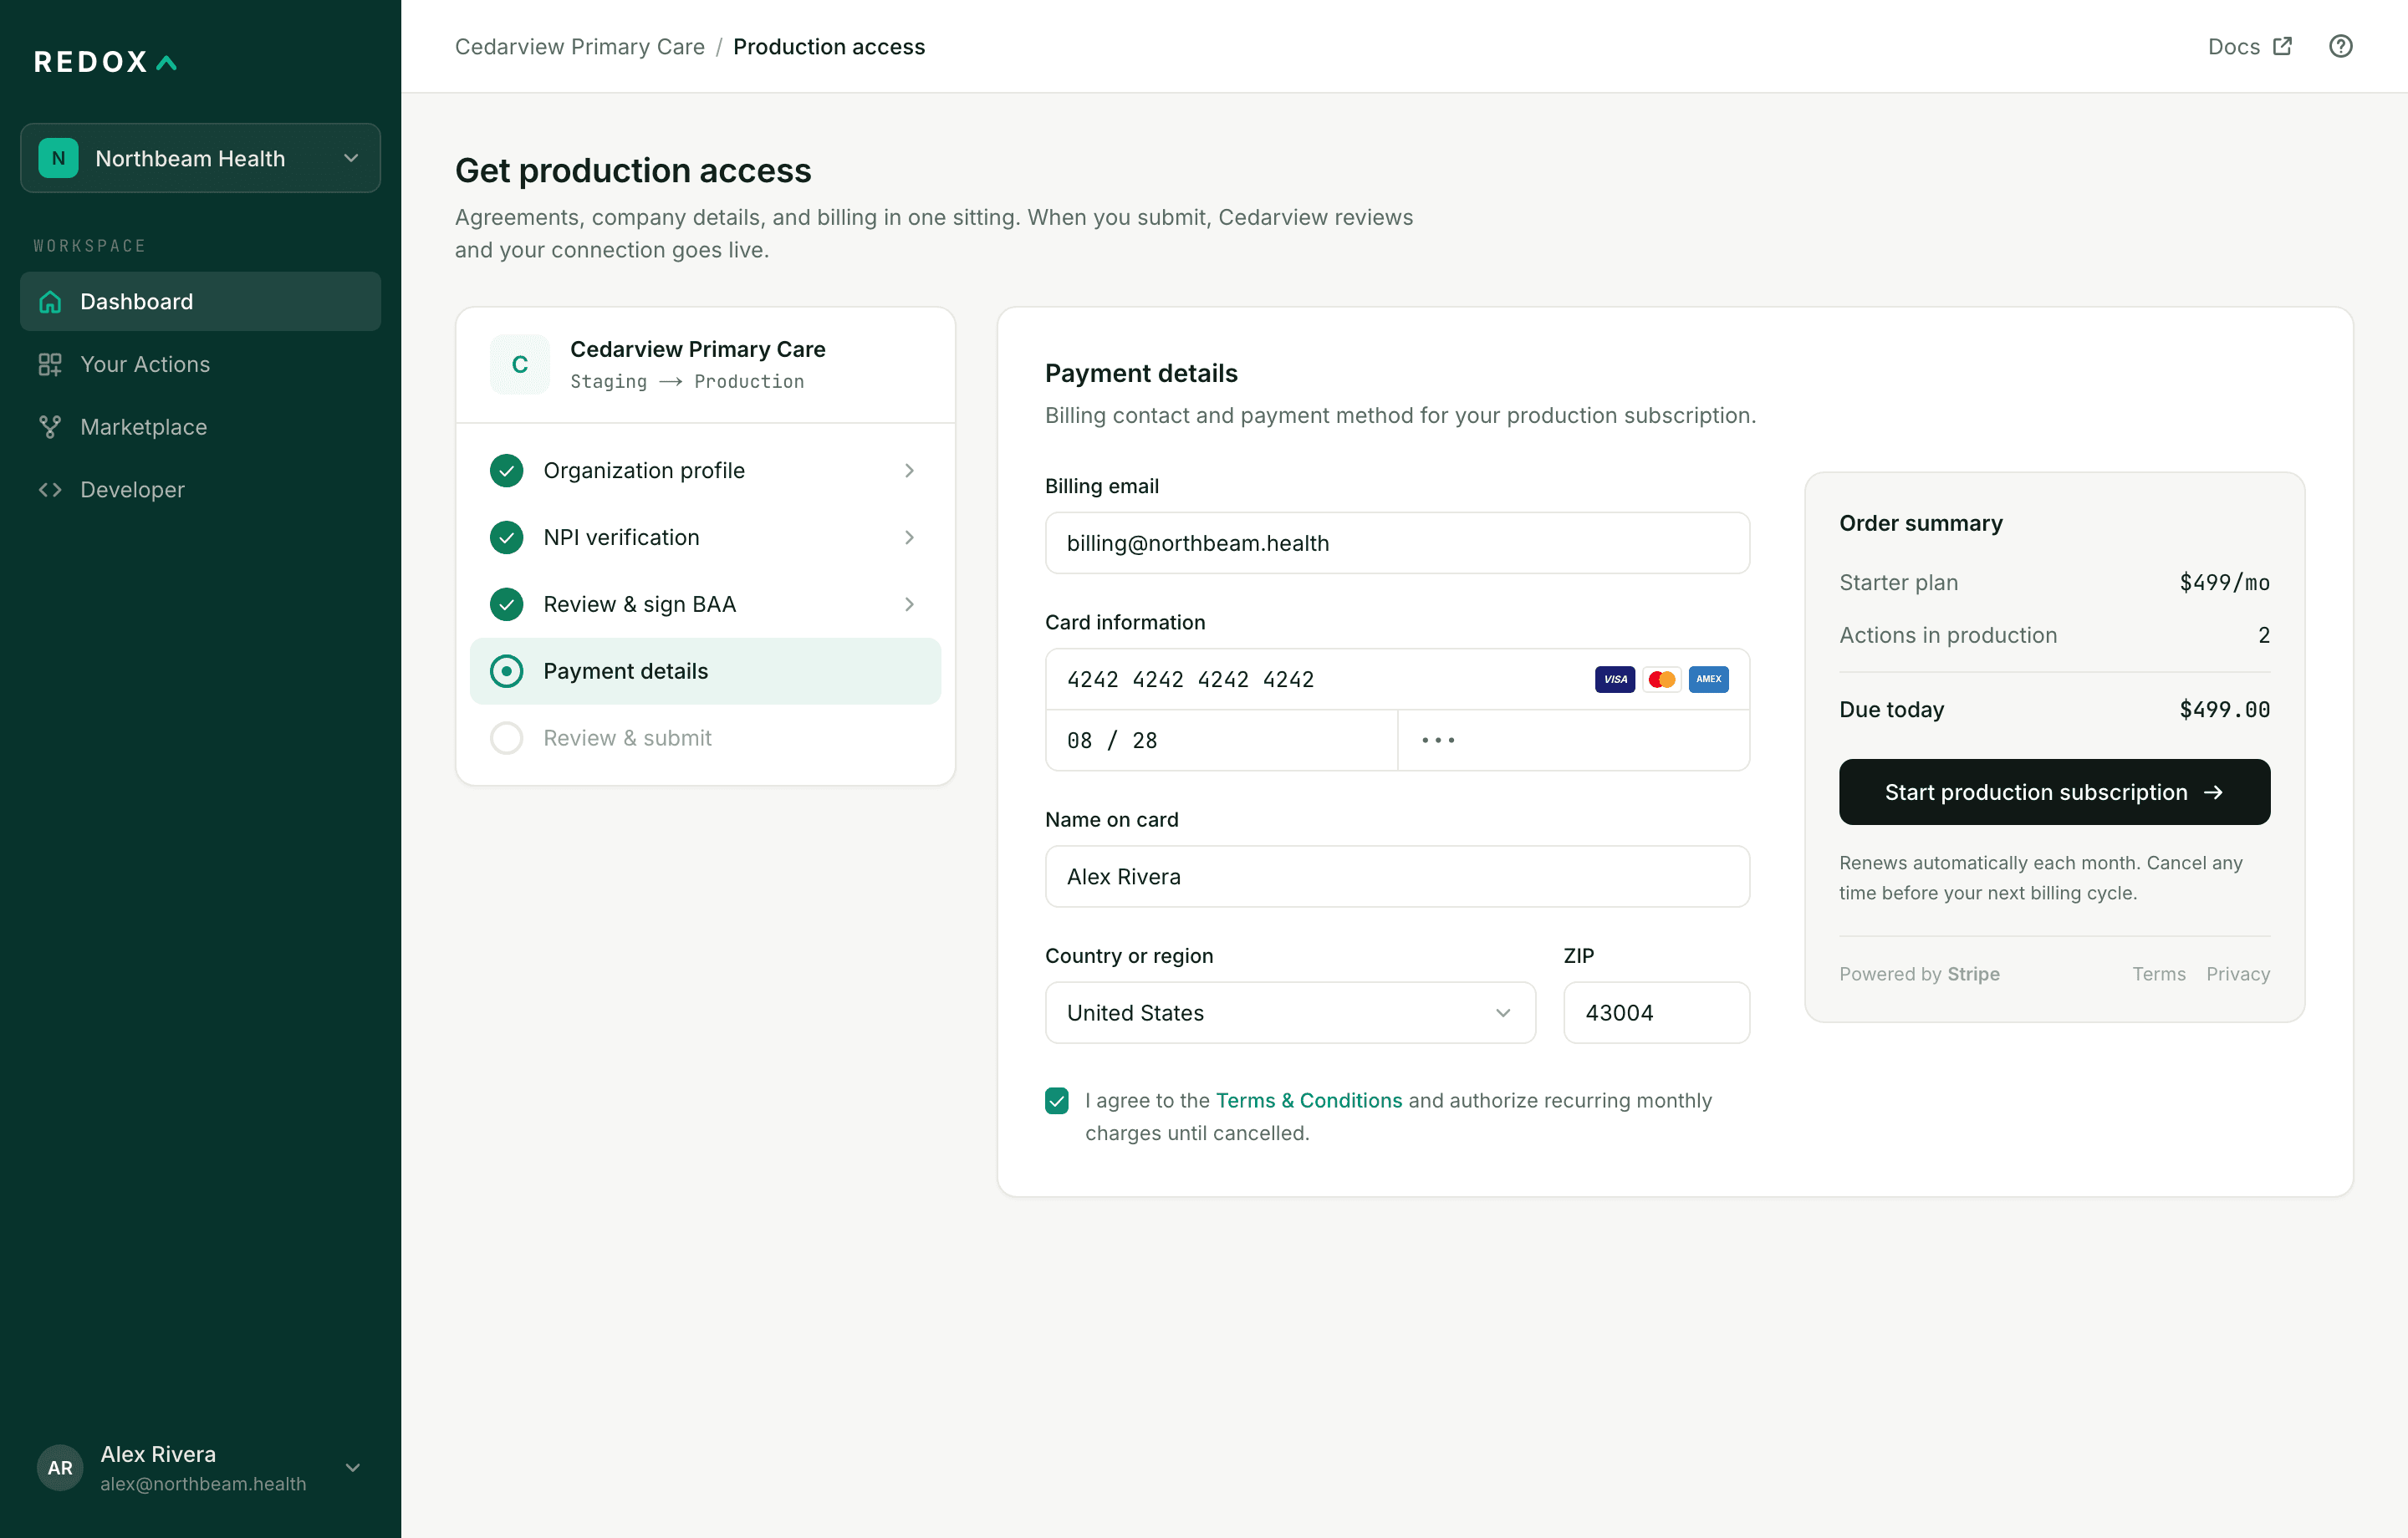Image resolution: width=2408 pixels, height=1538 pixels.
Task: Click the Marketplace branch icon
Action: [50, 427]
